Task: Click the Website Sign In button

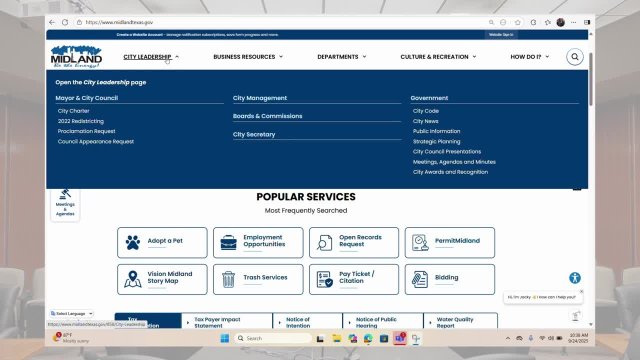Action: coord(501,35)
